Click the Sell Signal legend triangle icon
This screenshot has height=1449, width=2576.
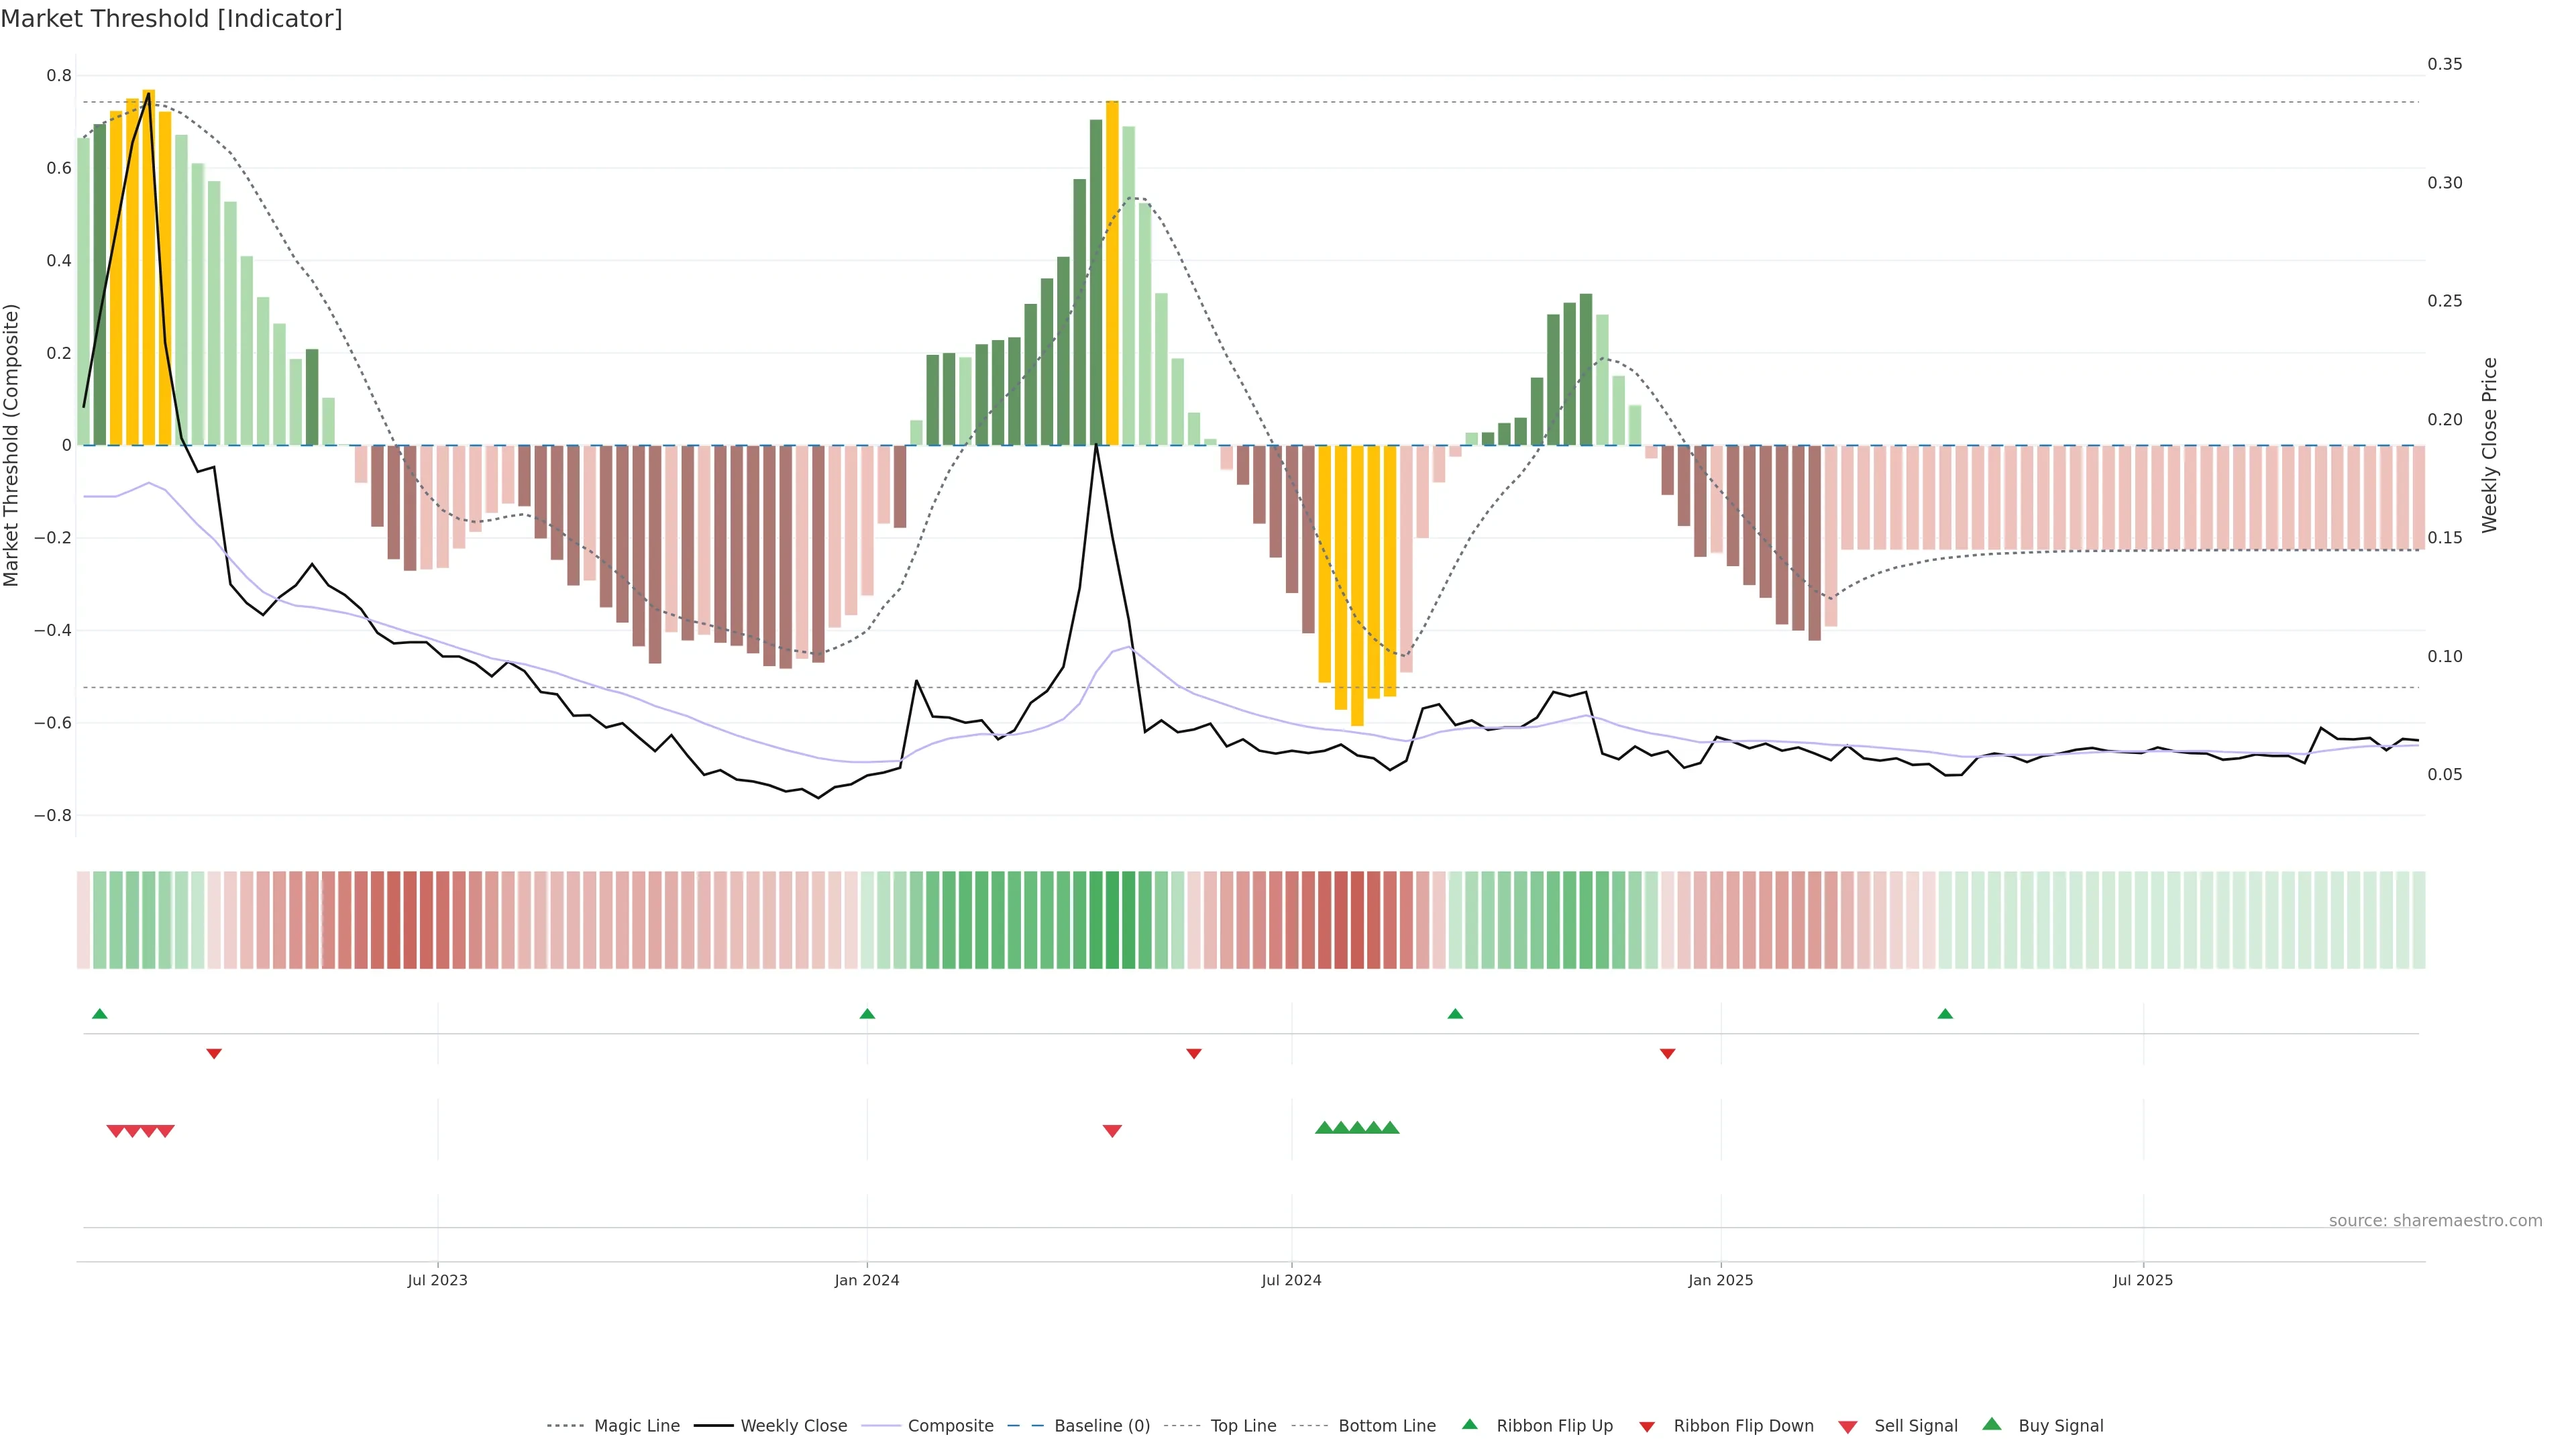tap(1847, 1426)
